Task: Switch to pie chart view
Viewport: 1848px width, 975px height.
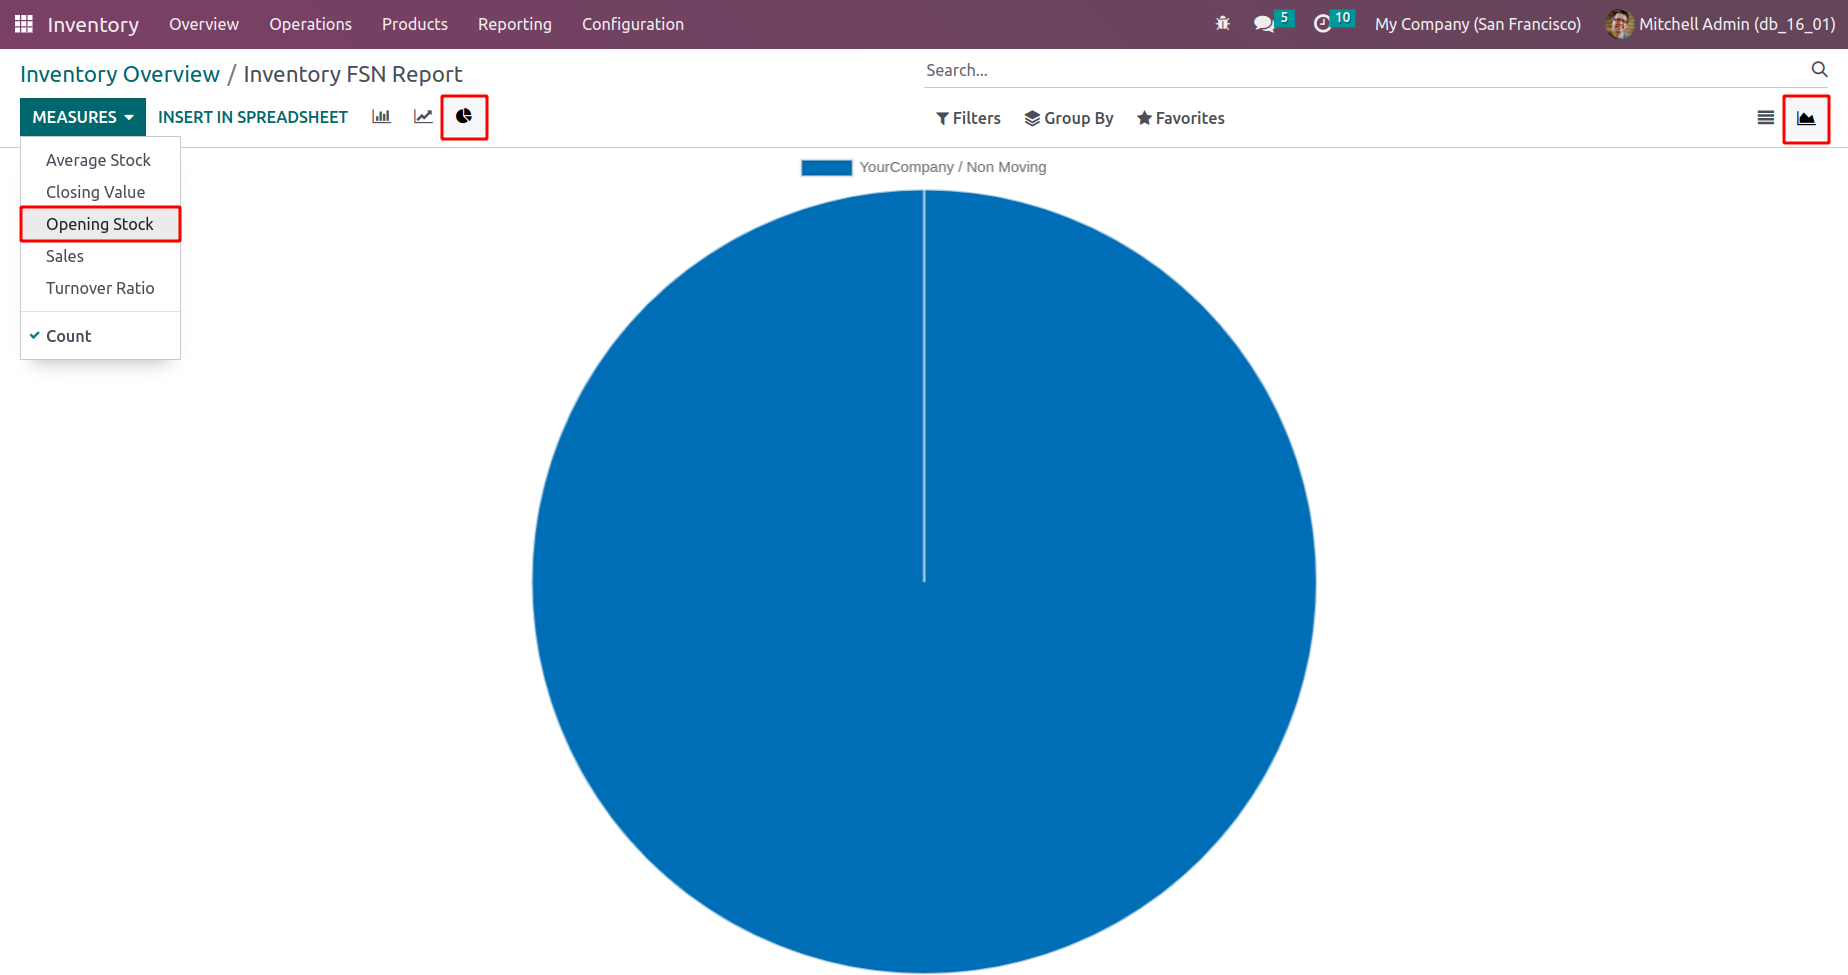Action: [464, 117]
